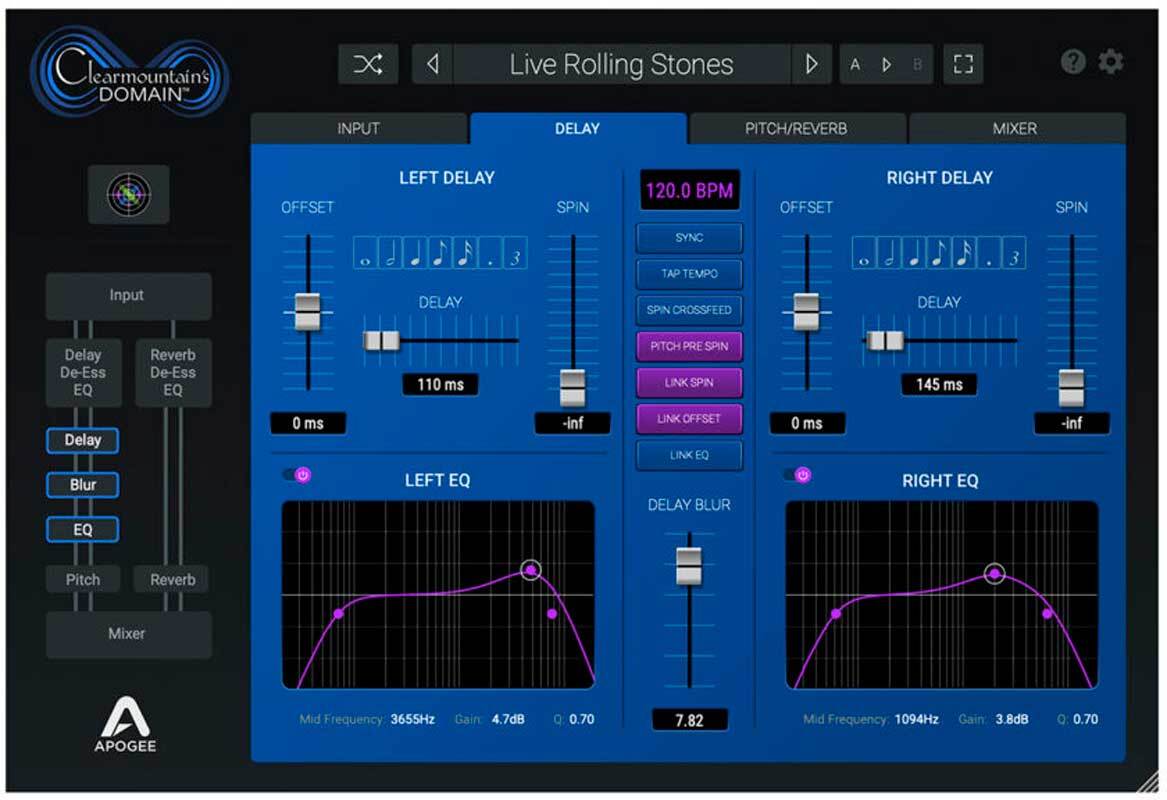Click the Sync button
1167x800 pixels.
pos(689,238)
